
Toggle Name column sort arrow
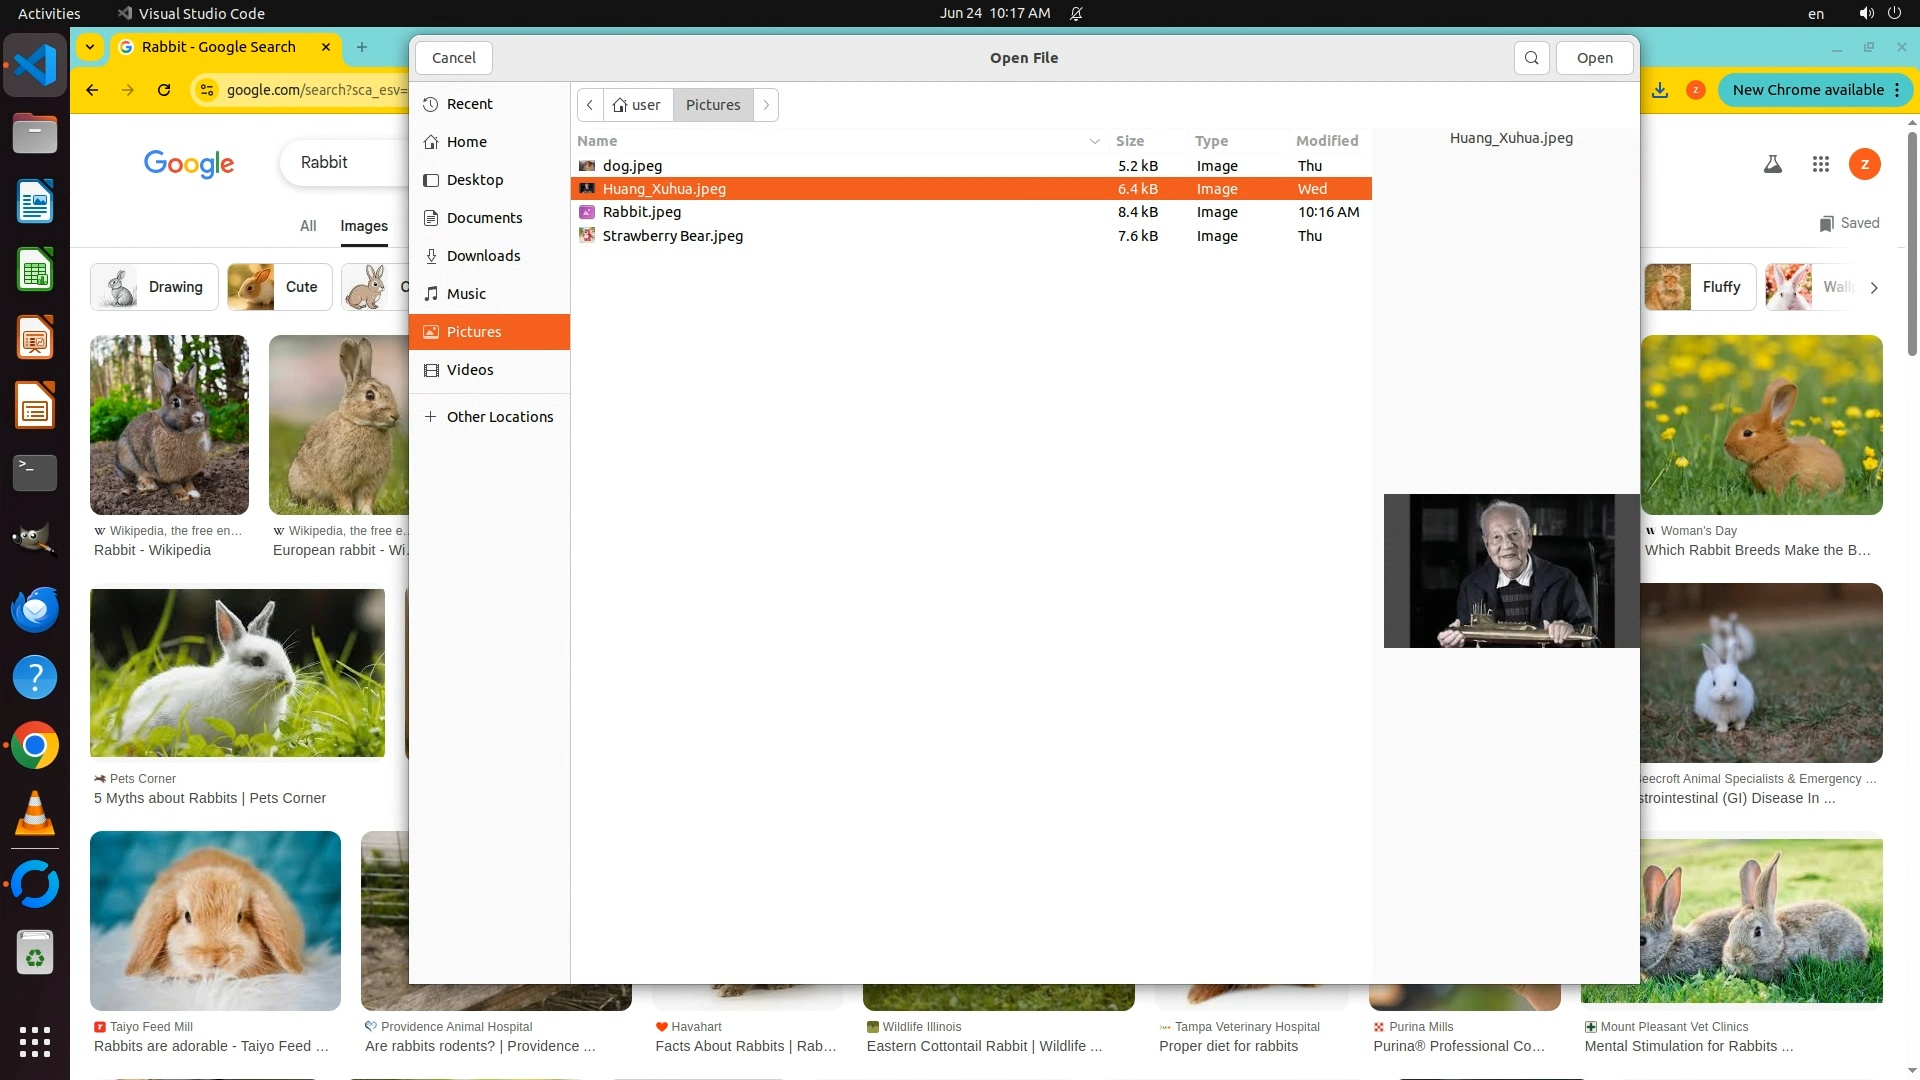1094,141
